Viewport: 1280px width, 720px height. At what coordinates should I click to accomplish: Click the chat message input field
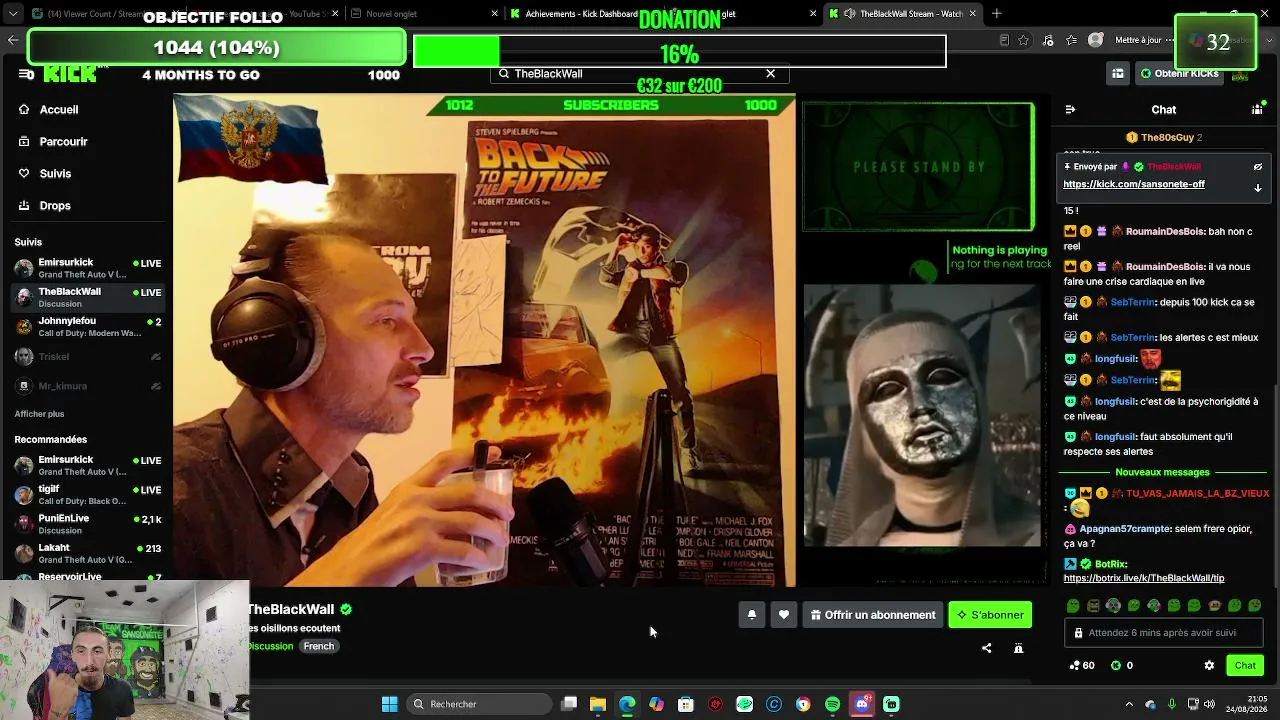tap(1163, 632)
